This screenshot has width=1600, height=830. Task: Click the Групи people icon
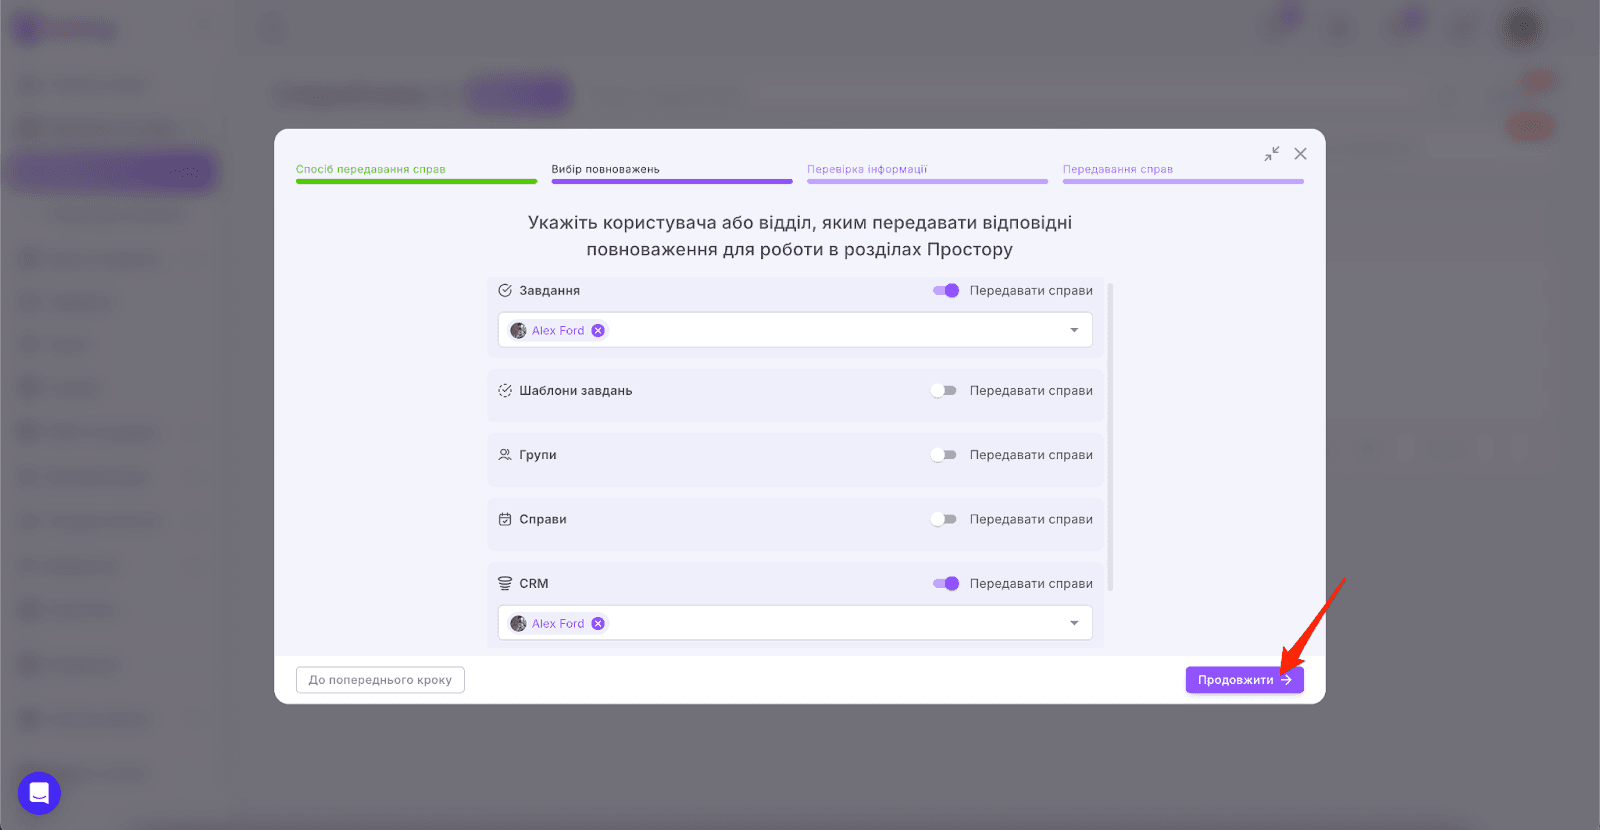[x=505, y=455]
